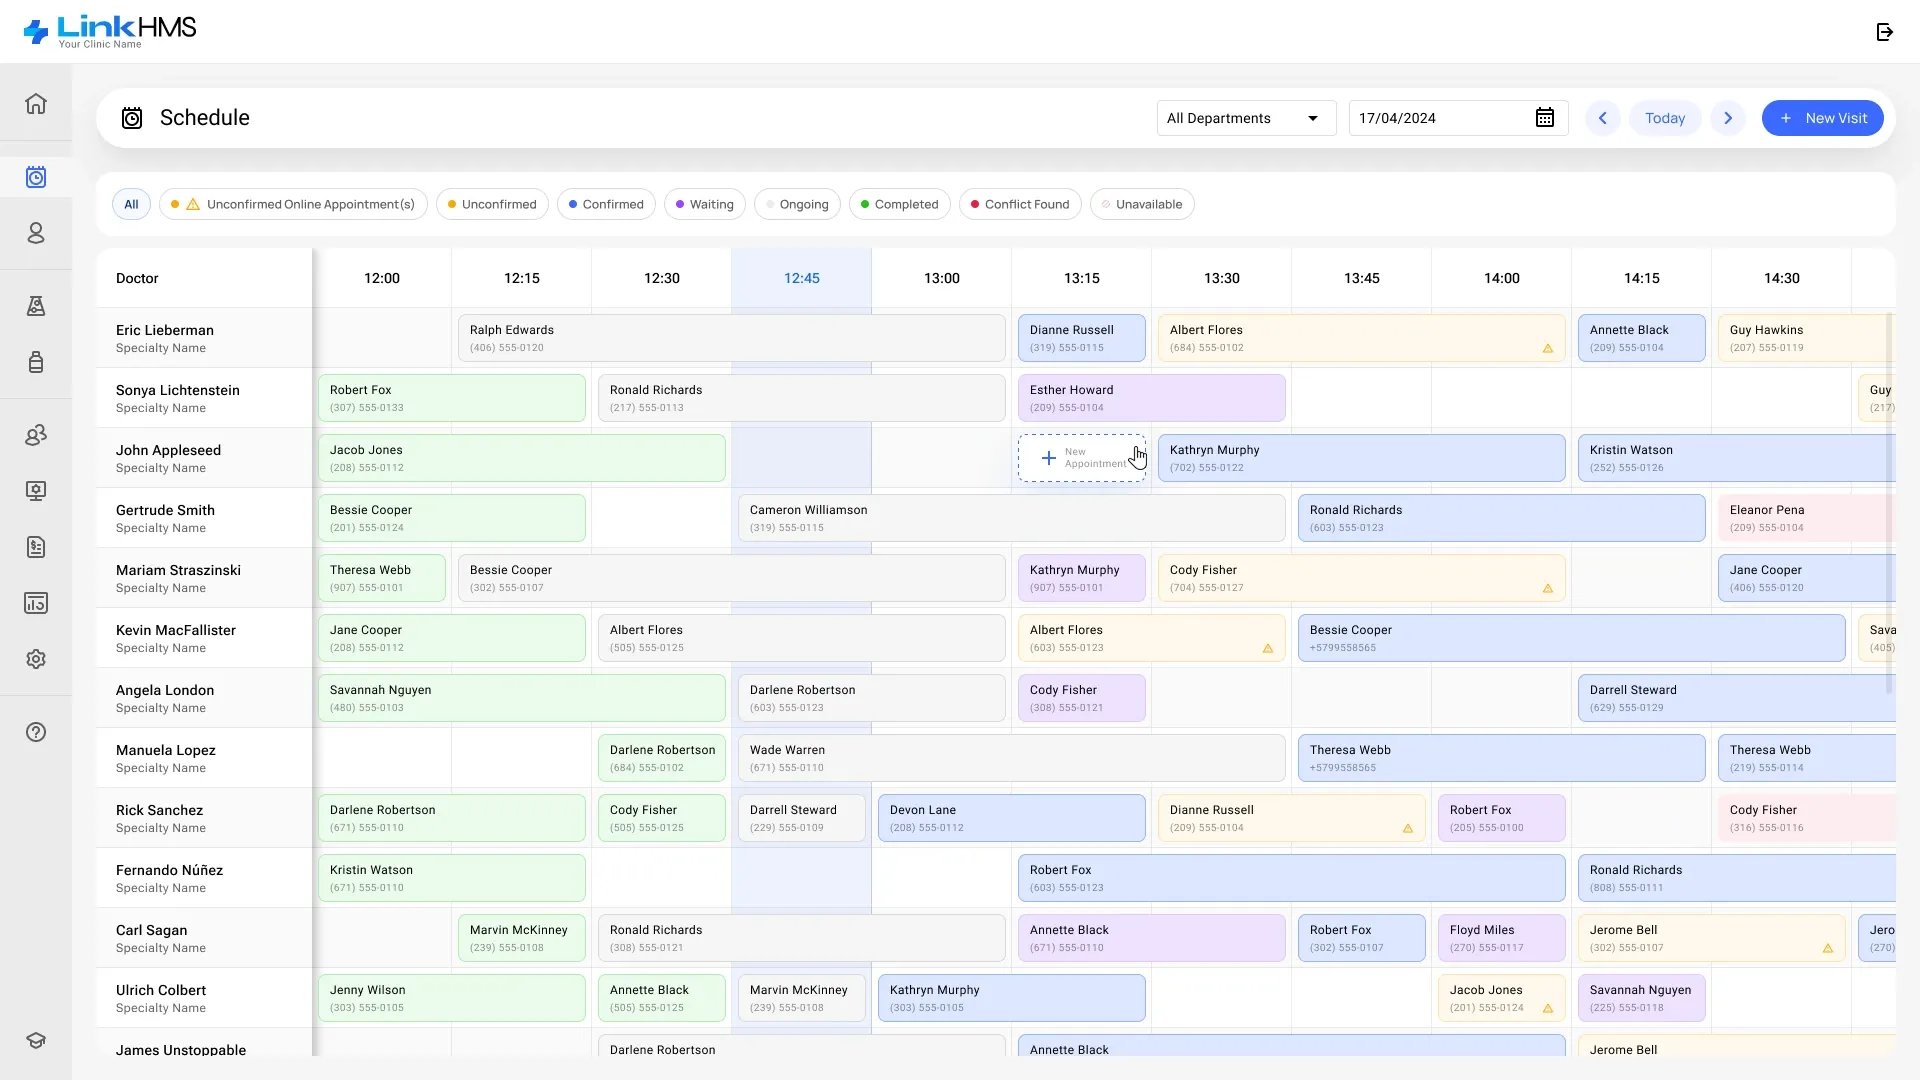Image resolution: width=1920 pixels, height=1080 pixels.
Task: Filter by Unconfirmed status
Action: [492, 204]
